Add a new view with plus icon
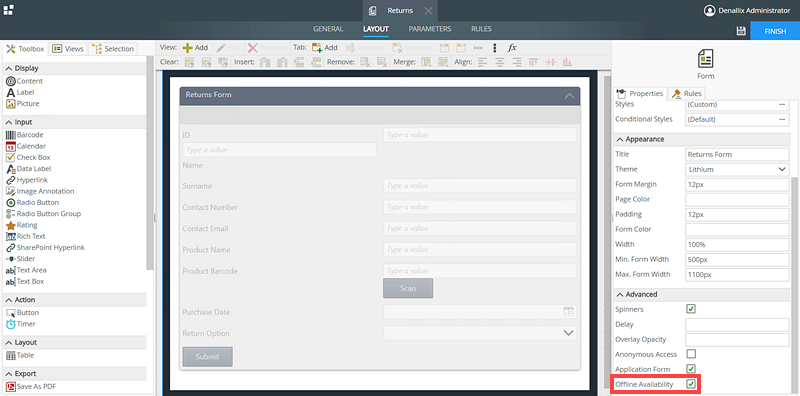The width and height of the screenshot is (800, 396). (195, 47)
